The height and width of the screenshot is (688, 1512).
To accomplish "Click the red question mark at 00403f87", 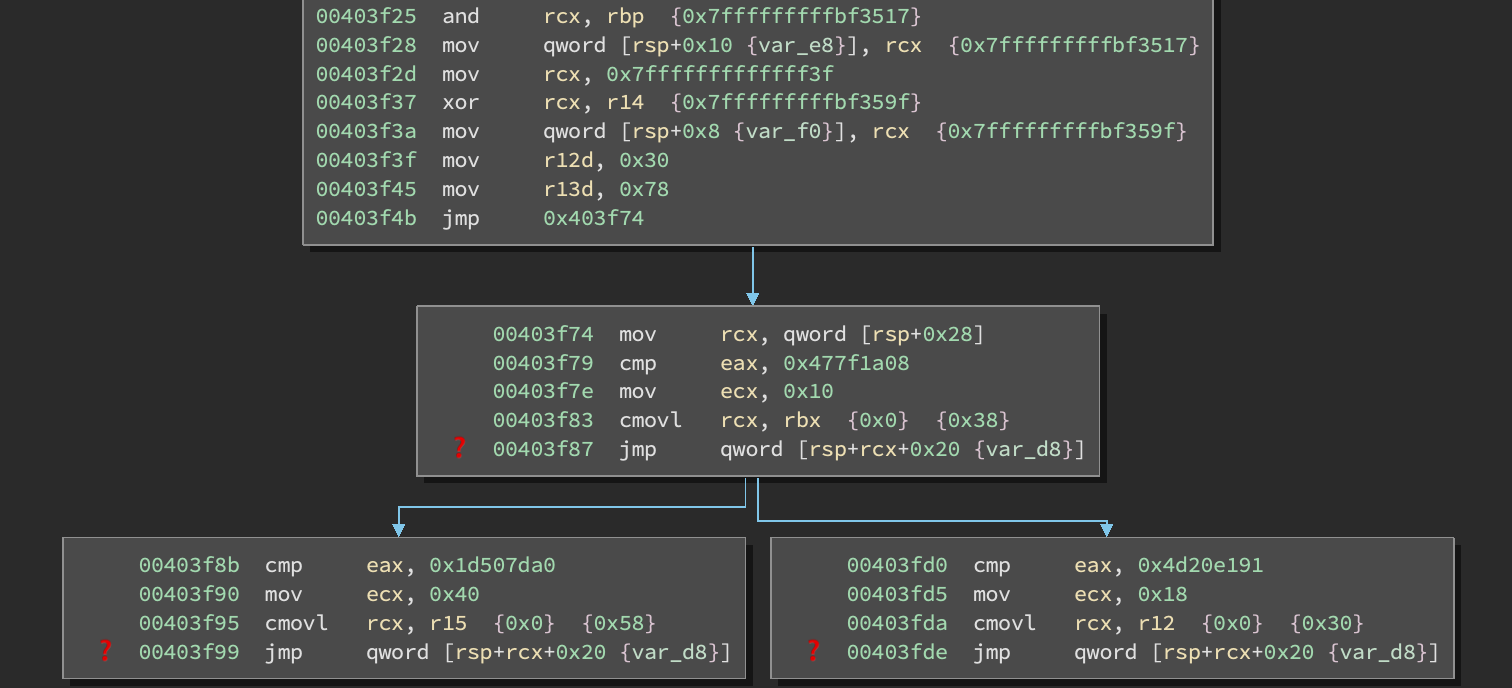I will (459, 449).
